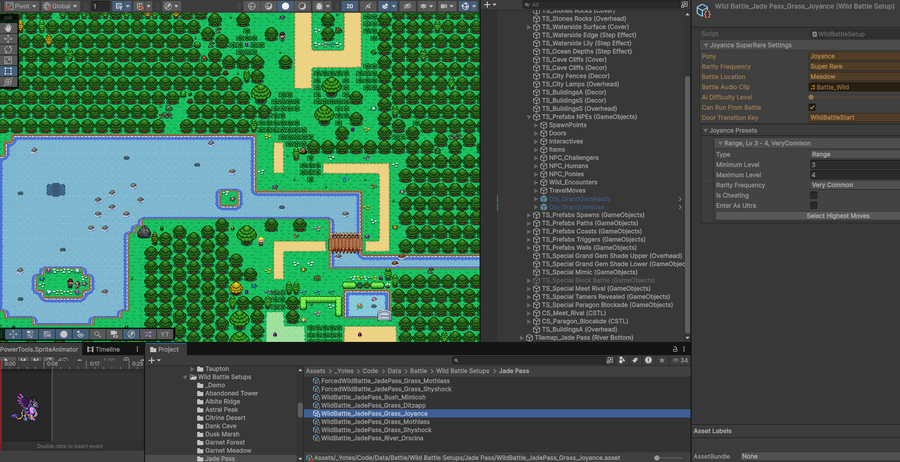Toggle 2D scene view mode
Image resolution: width=900 pixels, height=462 pixels.
350,6
